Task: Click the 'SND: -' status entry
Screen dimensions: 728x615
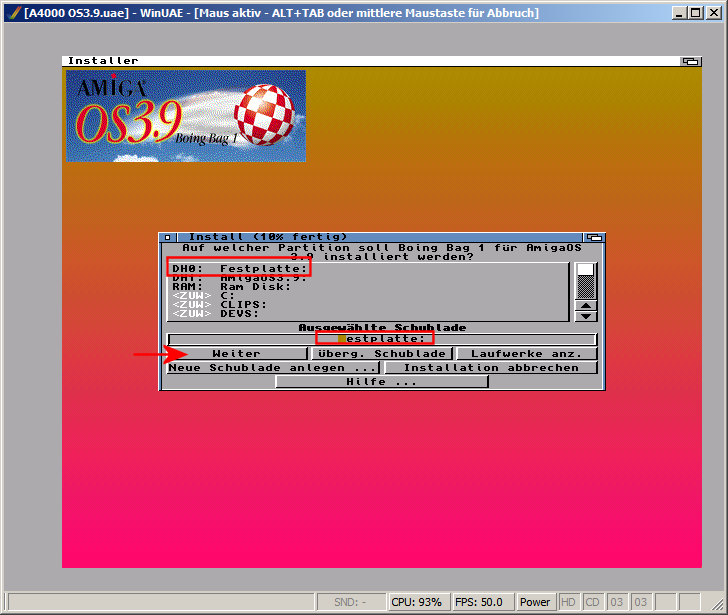Action: point(351,602)
